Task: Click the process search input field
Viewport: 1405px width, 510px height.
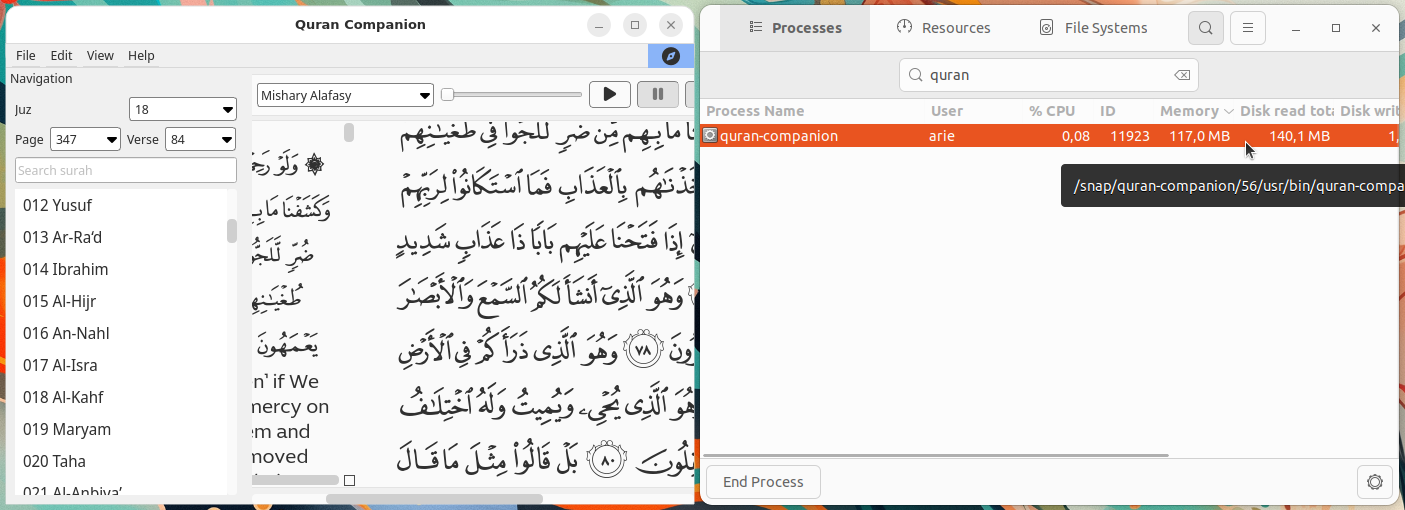Action: [1049, 75]
